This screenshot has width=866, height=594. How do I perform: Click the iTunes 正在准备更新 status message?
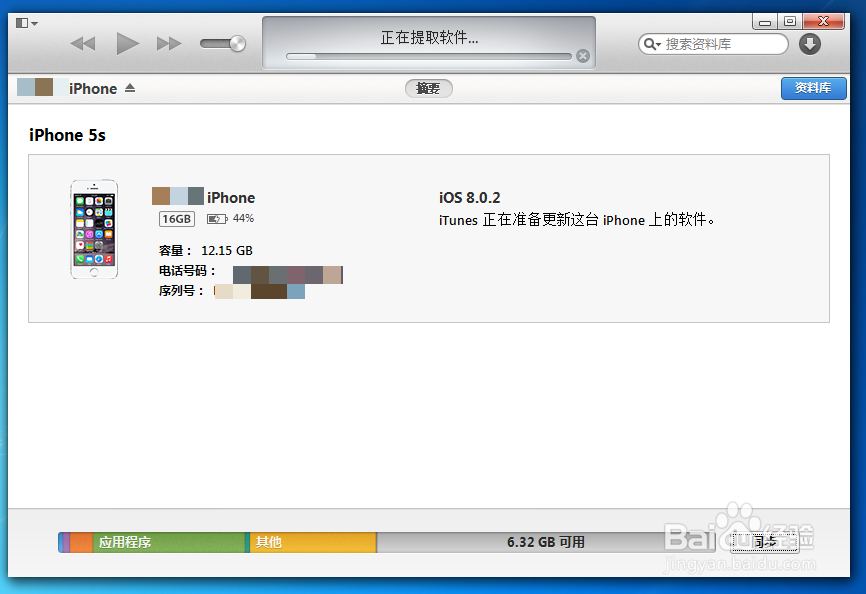pos(577,220)
